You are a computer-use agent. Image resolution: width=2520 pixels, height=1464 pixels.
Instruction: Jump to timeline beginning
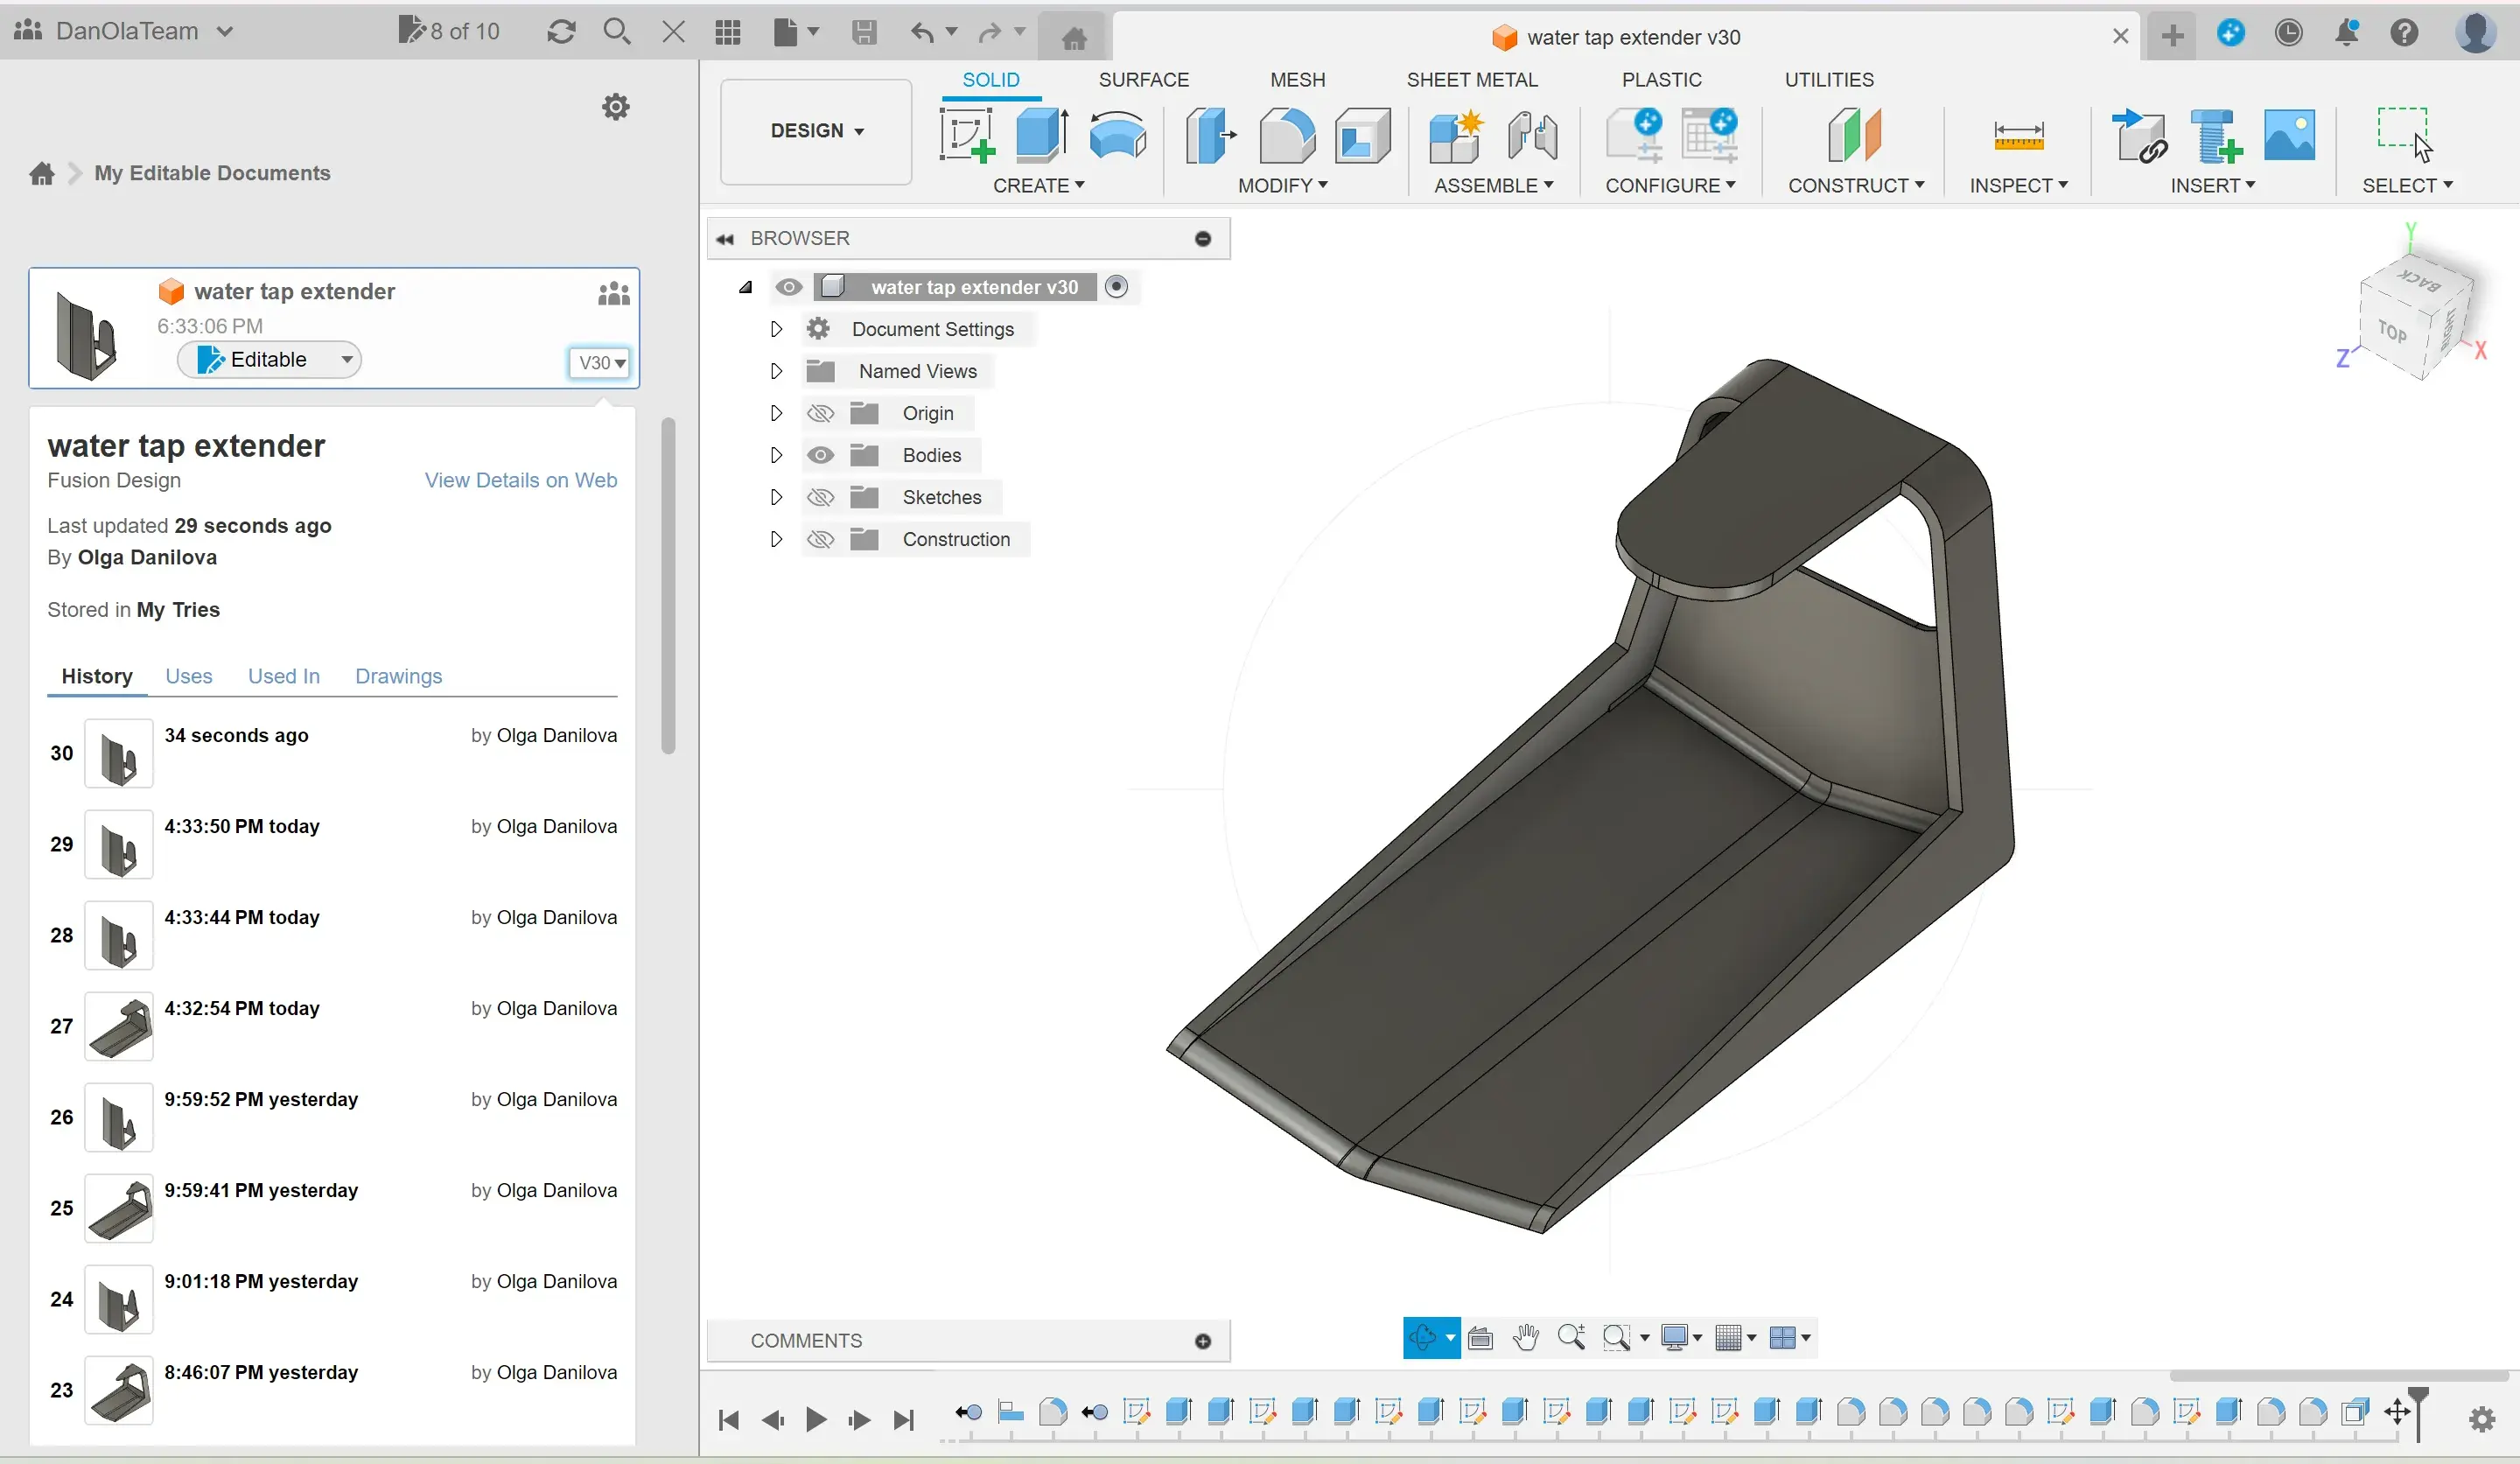point(728,1419)
